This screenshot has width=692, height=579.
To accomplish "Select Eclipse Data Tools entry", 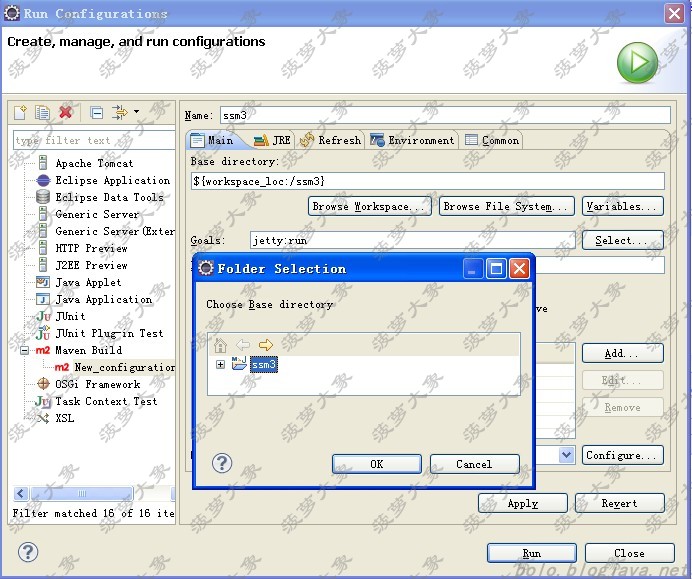I will pyautogui.click(x=109, y=197).
